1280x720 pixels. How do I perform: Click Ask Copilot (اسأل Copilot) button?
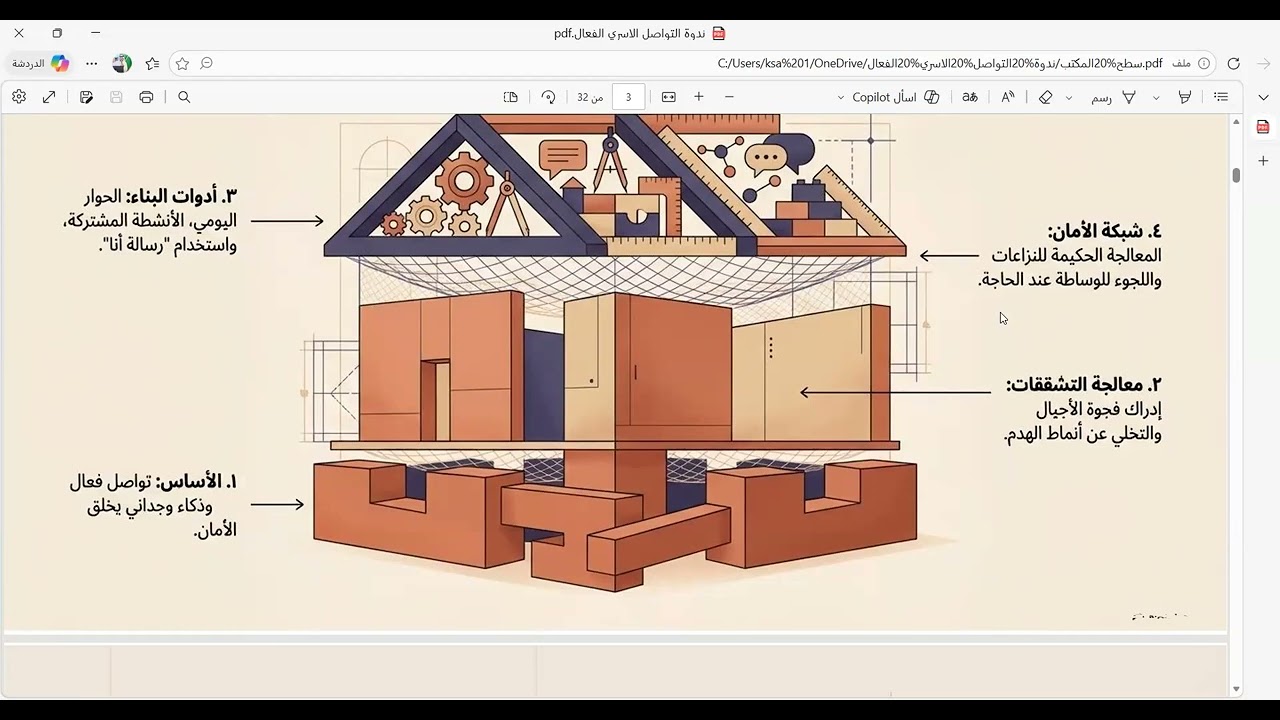[x=895, y=97]
